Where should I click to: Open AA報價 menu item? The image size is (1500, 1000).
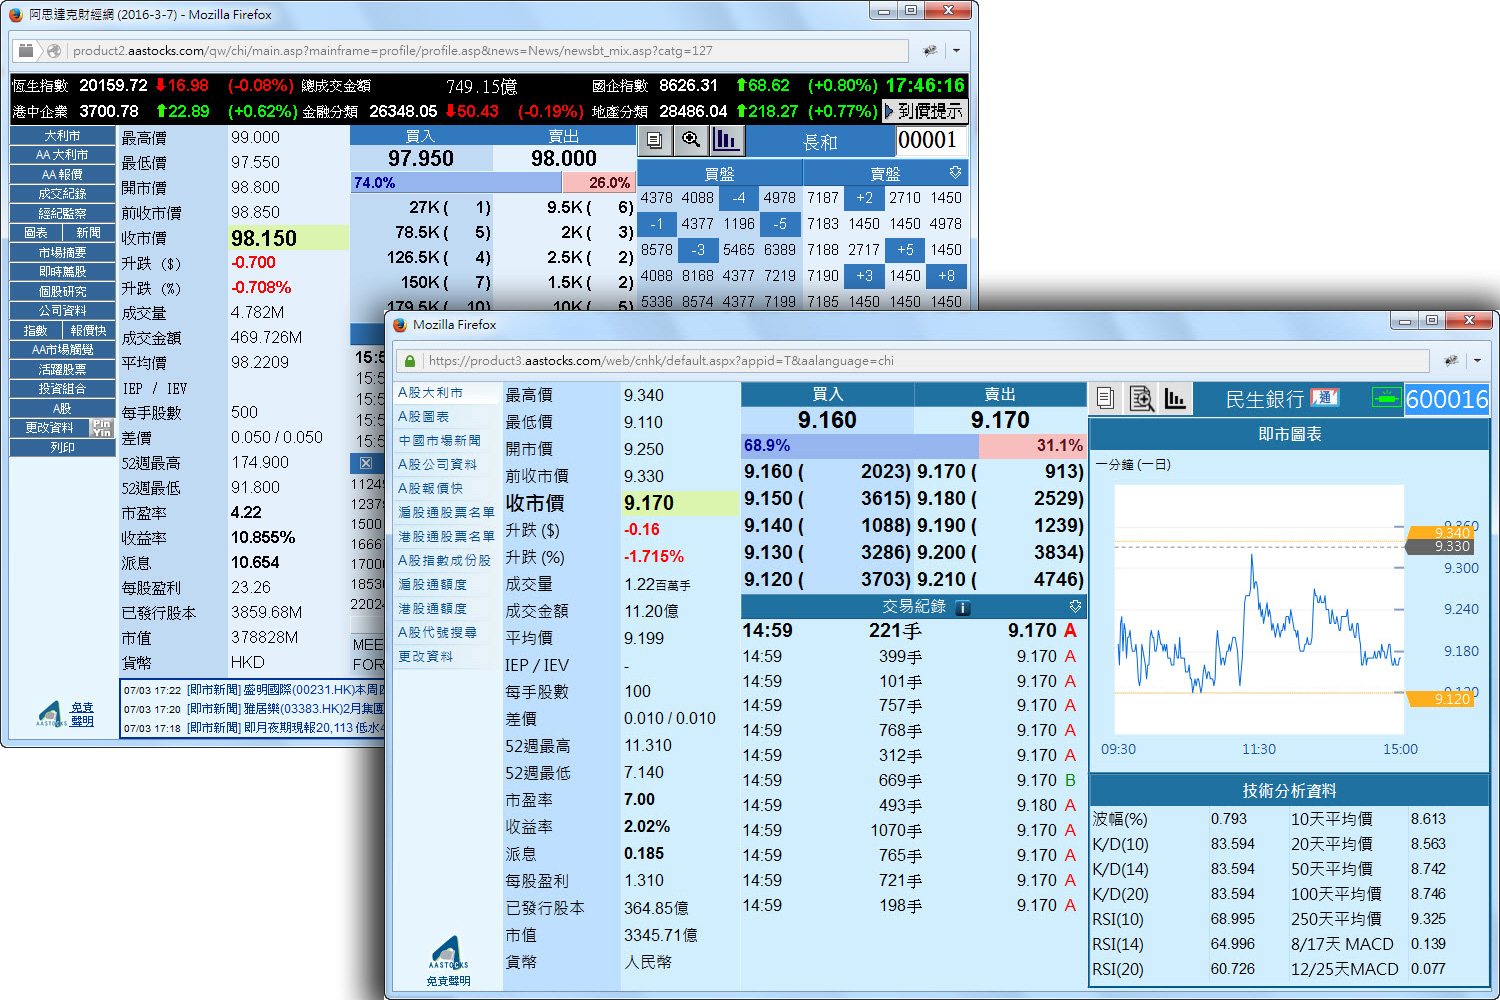click(62, 174)
